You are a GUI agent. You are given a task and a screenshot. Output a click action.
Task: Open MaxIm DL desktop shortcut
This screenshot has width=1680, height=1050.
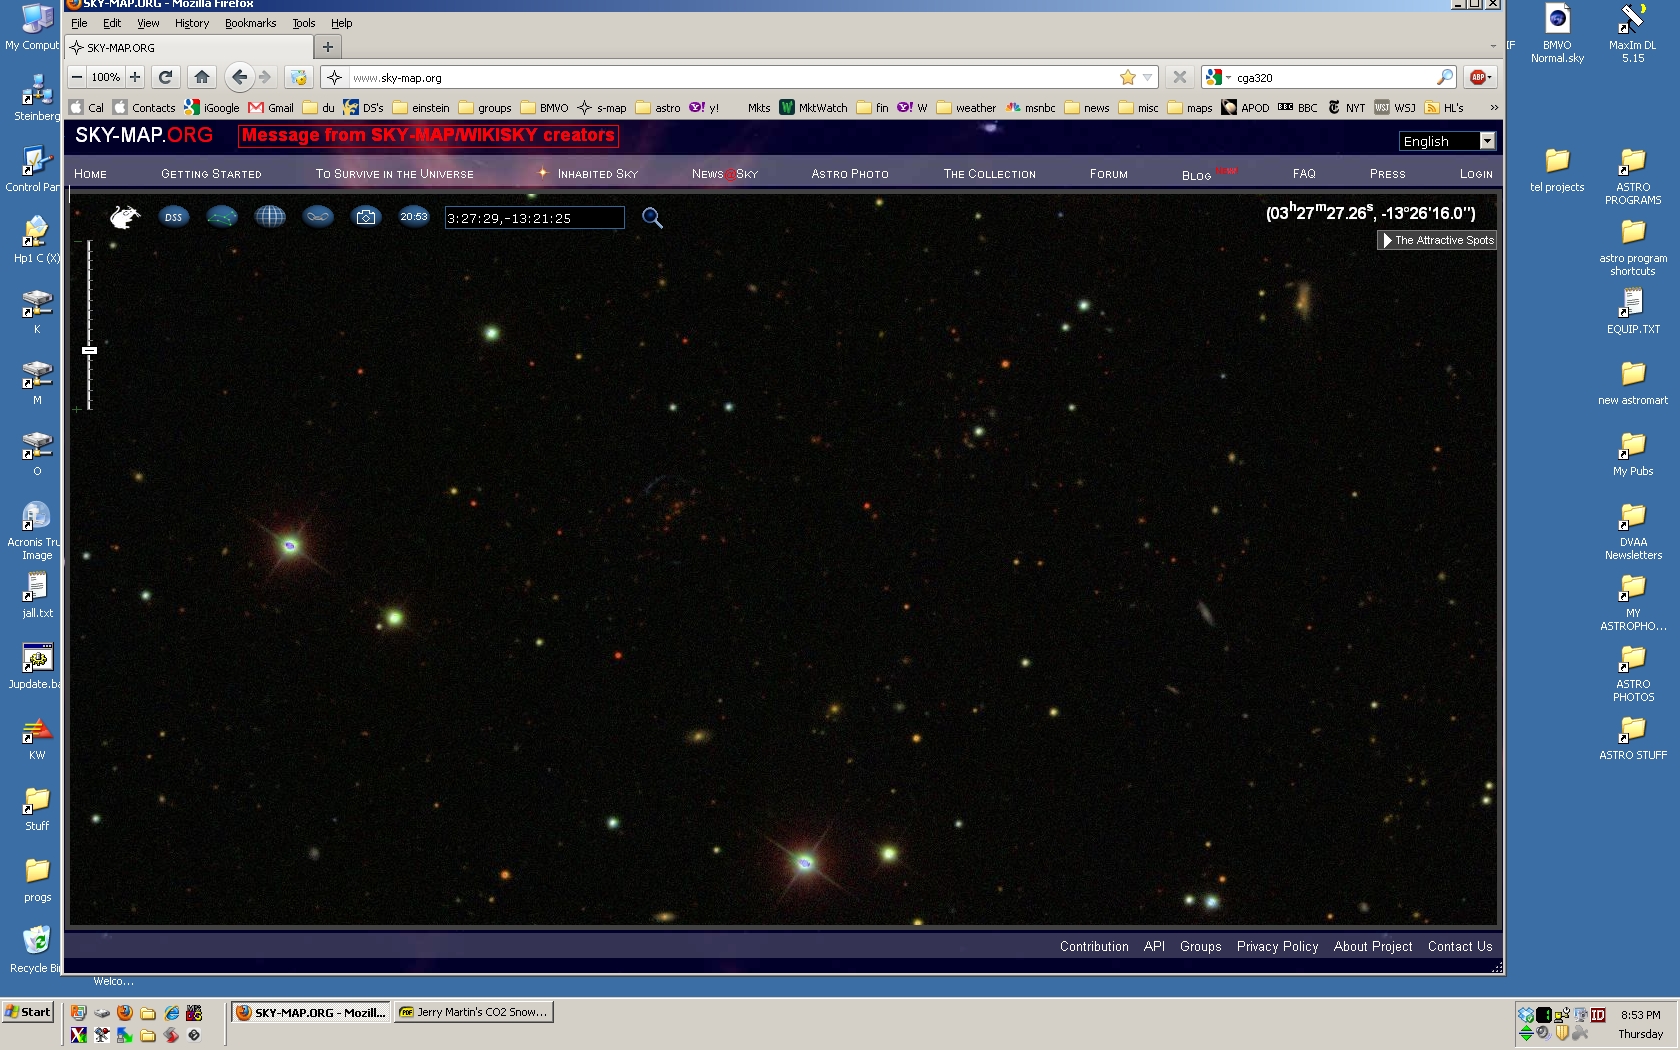[1632, 33]
